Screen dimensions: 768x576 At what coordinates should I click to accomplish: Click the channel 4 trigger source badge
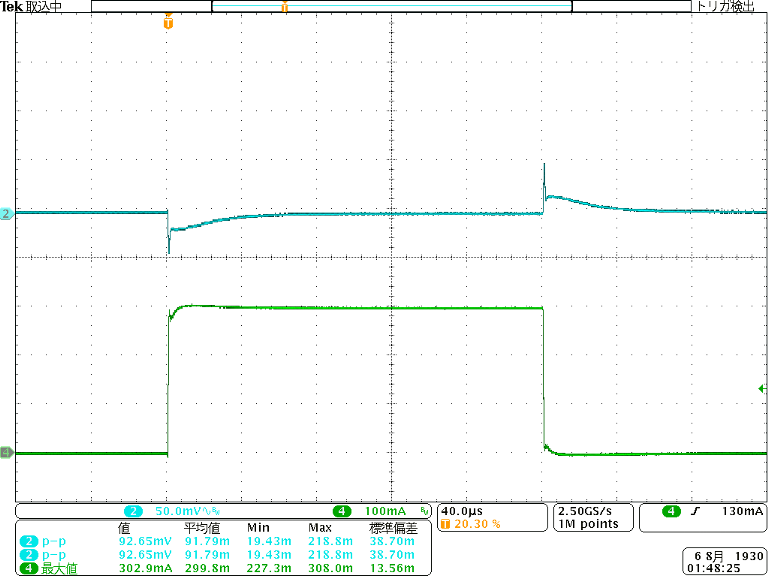point(671,511)
